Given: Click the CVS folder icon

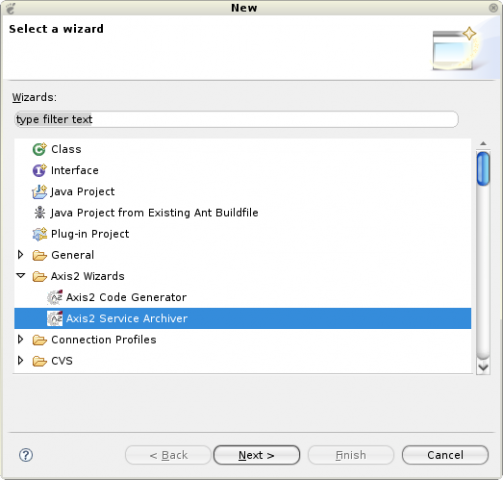Looking at the screenshot, I should coord(40,361).
